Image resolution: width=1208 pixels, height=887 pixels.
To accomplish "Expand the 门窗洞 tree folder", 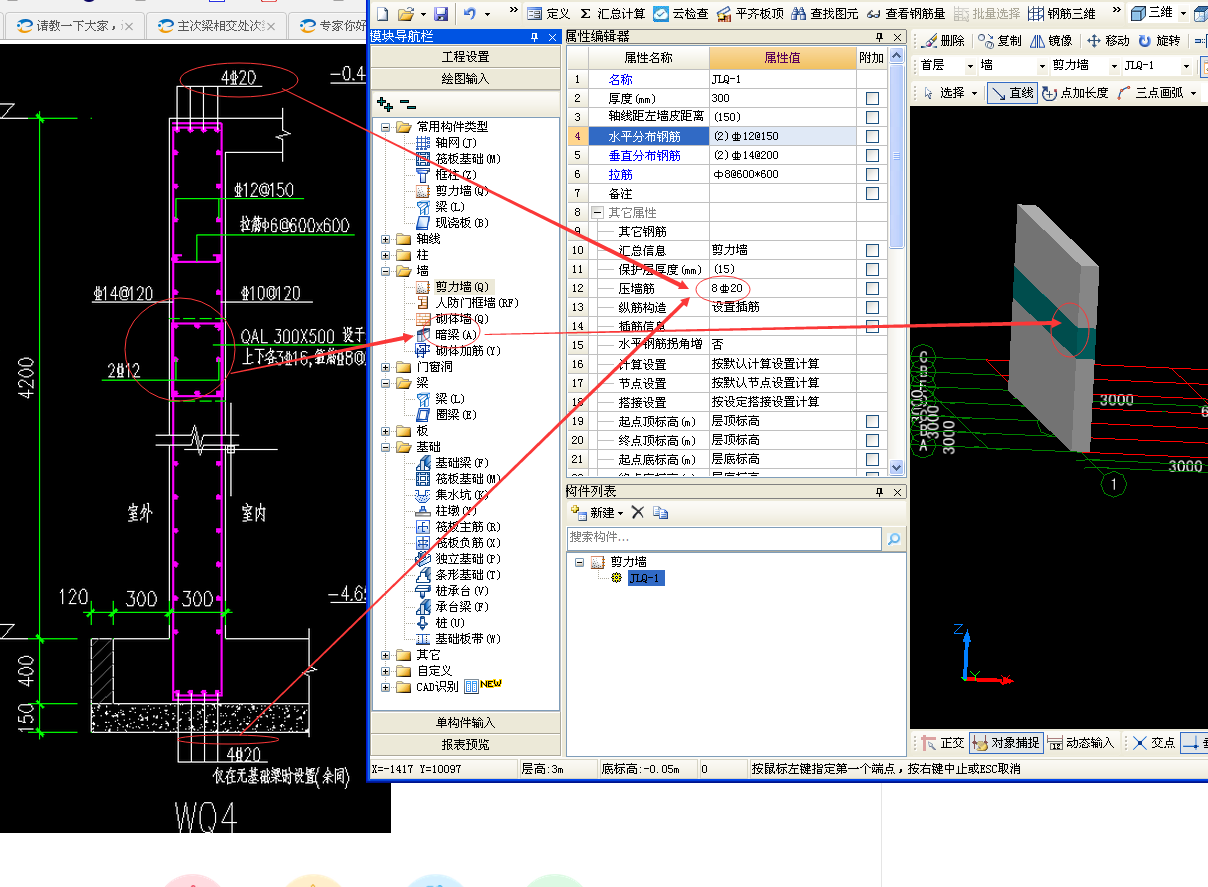I will (386, 367).
